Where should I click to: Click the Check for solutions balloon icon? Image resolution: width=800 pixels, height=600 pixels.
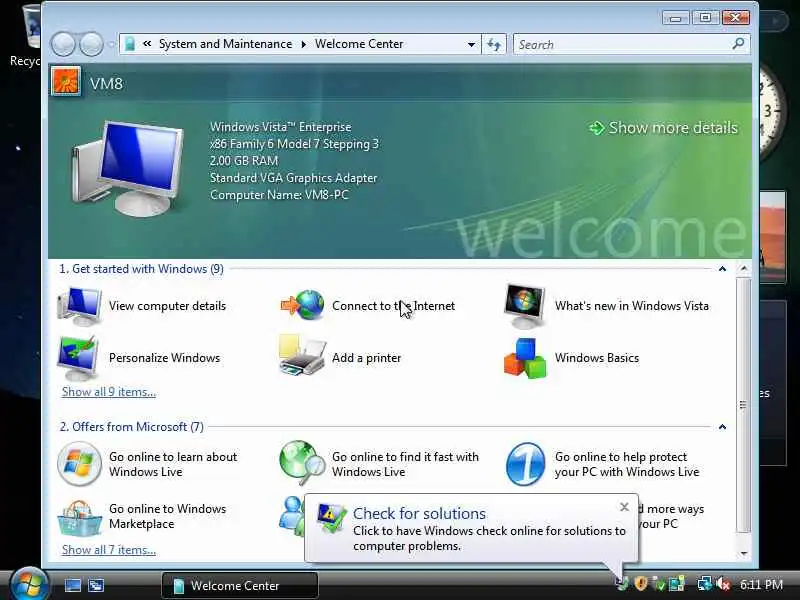tap(331, 518)
